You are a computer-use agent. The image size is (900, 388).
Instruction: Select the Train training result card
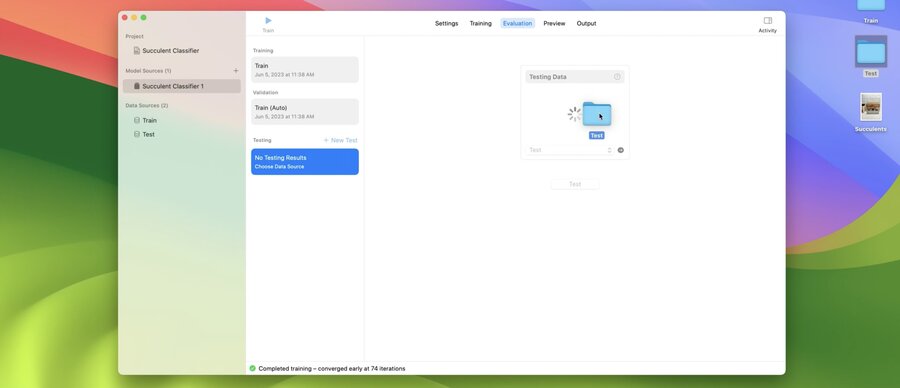(305, 69)
